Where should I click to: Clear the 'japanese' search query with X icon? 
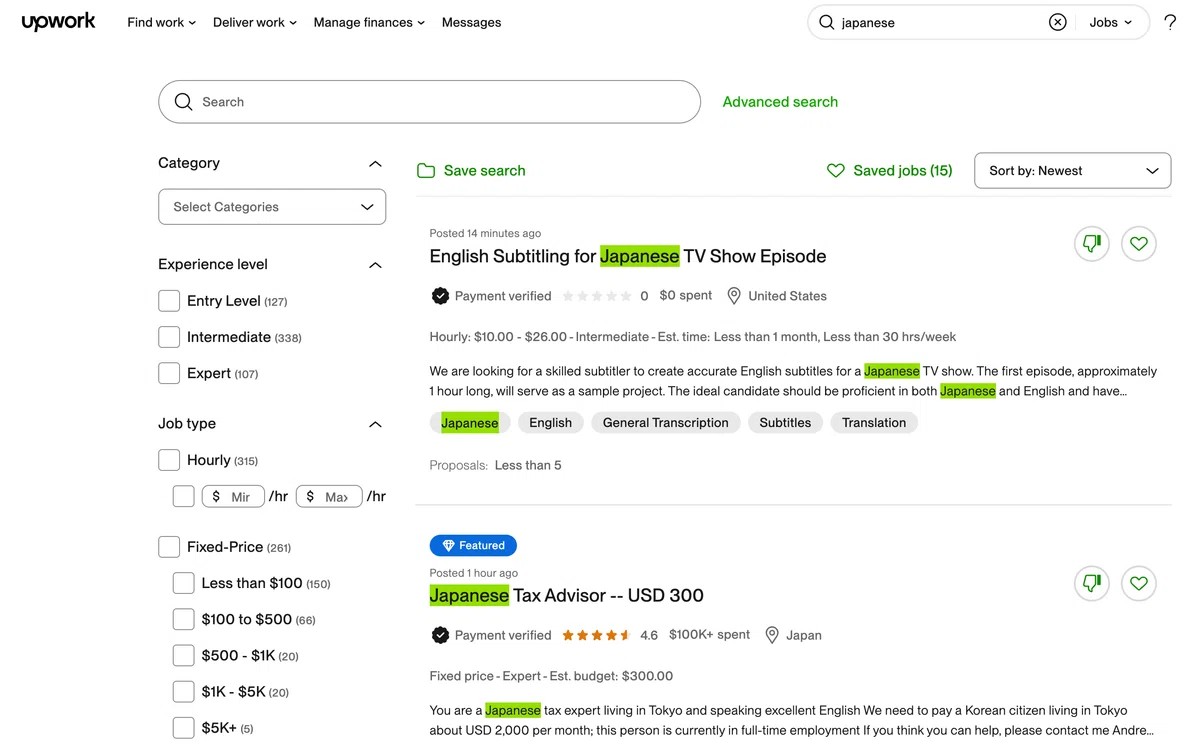[x=1057, y=22]
